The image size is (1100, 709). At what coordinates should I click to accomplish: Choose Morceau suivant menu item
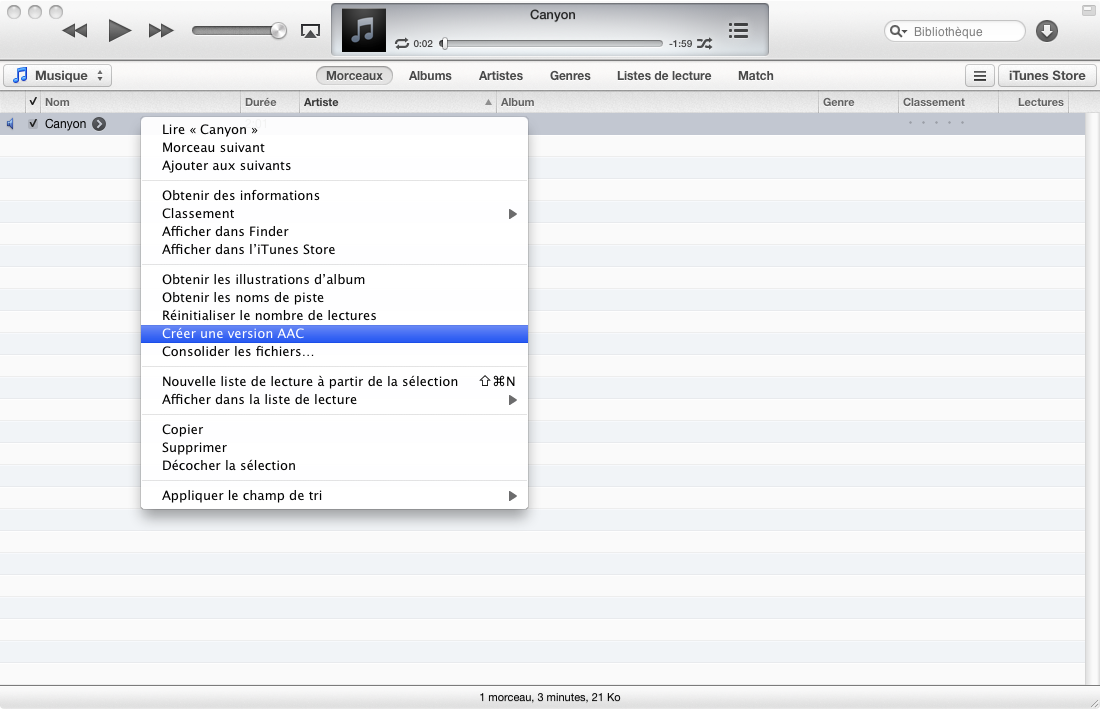pos(334,148)
